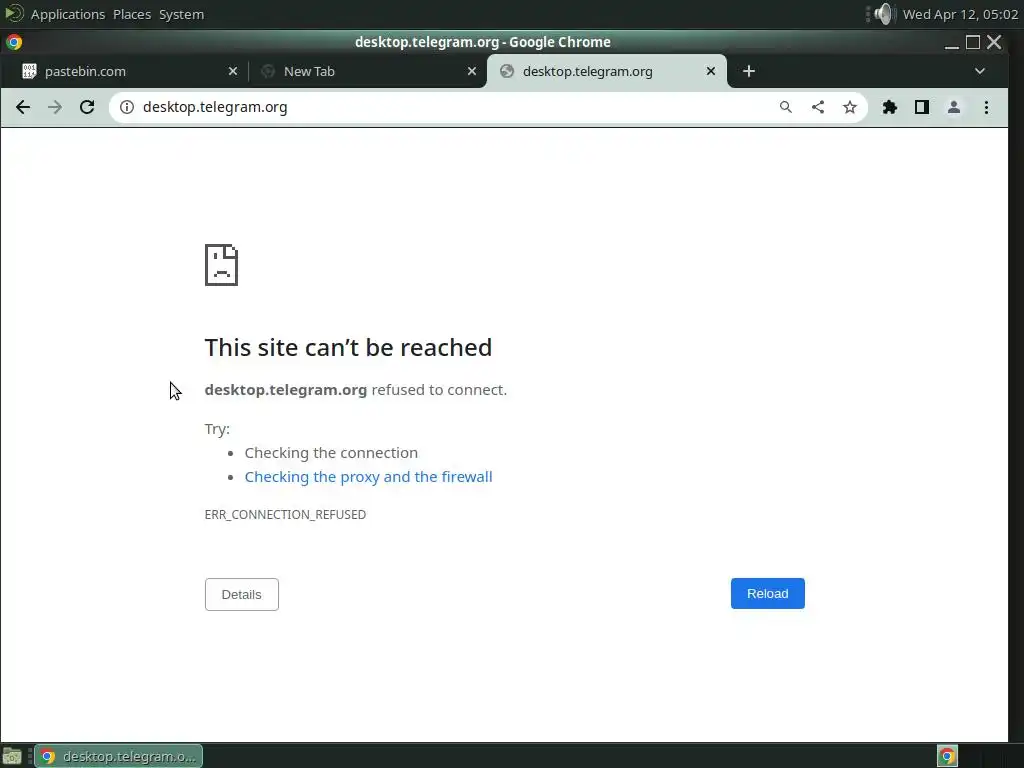Click the Chrome icon in bottom-right tray
This screenshot has height=768, width=1024.
947,756
